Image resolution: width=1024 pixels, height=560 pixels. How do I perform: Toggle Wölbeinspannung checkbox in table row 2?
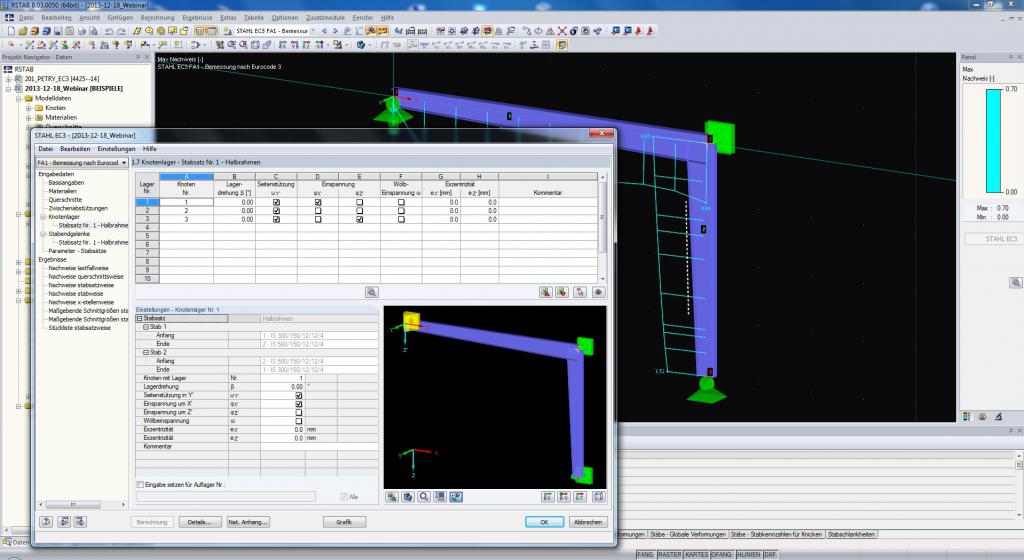coord(401,211)
